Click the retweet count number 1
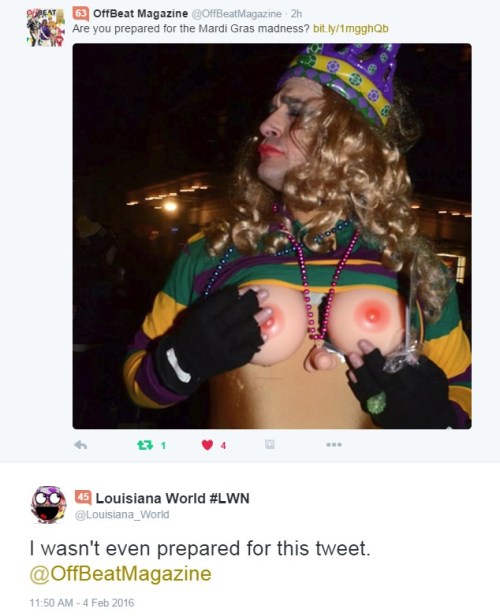 163,446
